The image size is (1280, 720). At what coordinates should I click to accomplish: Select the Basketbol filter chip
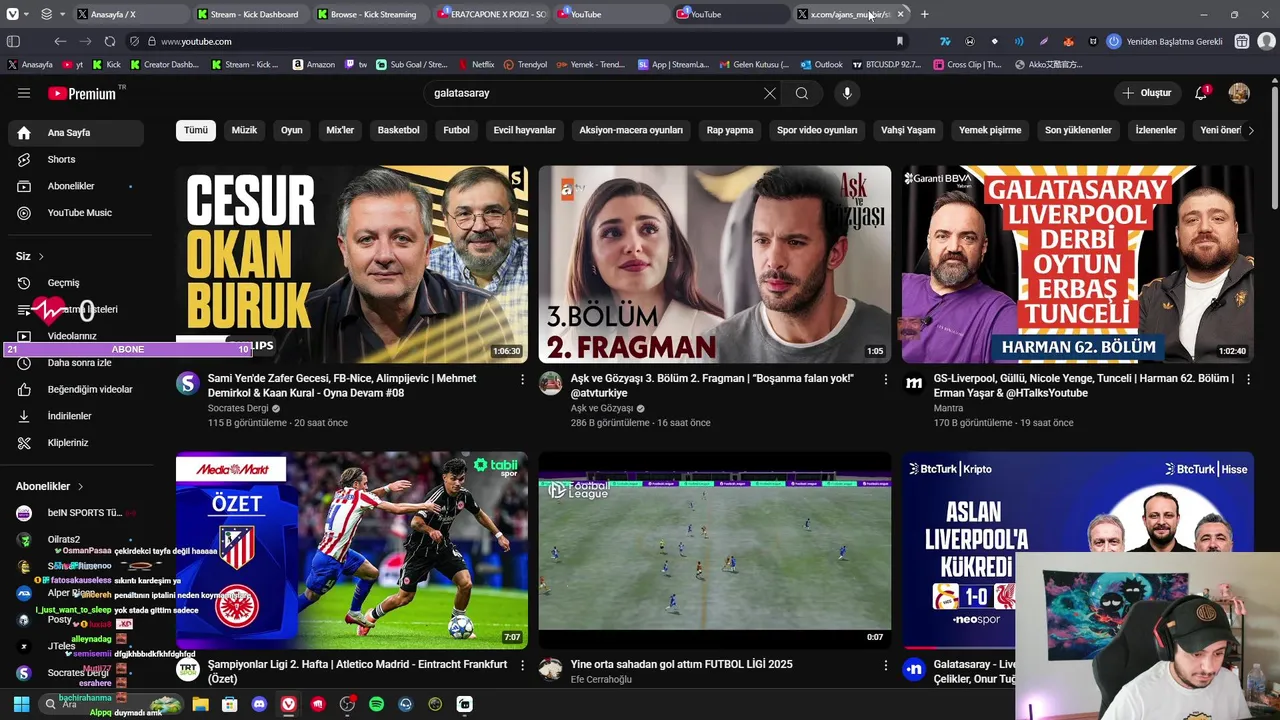pyautogui.click(x=398, y=130)
